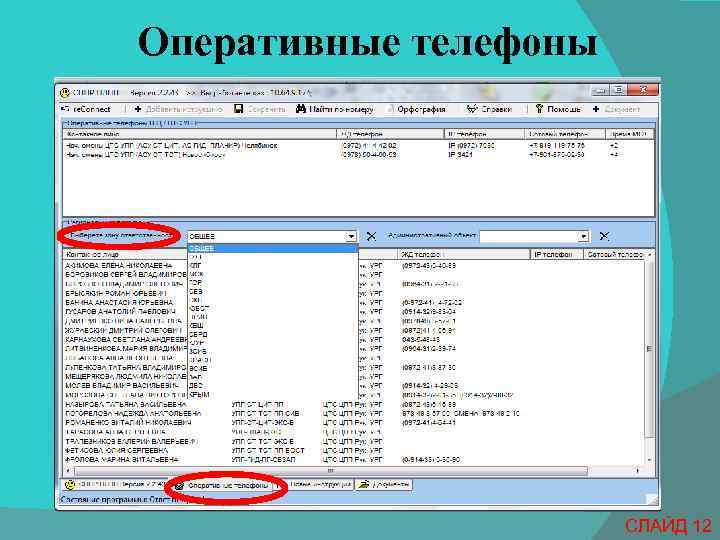
Task: Choose ЗСИБ from the dropdown list
Action: click(273, 351)
